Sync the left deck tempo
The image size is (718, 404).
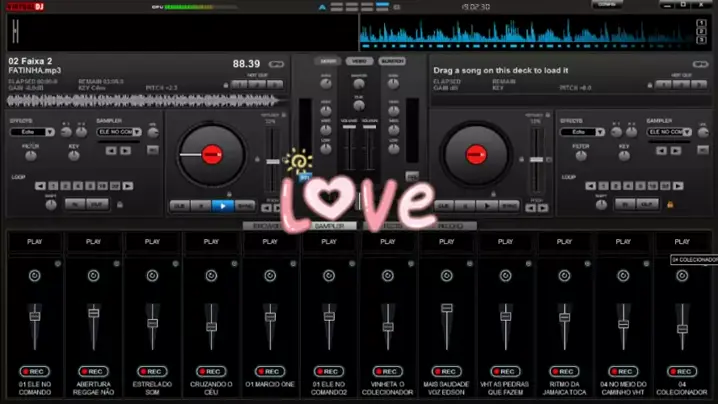tap(245, 206)
